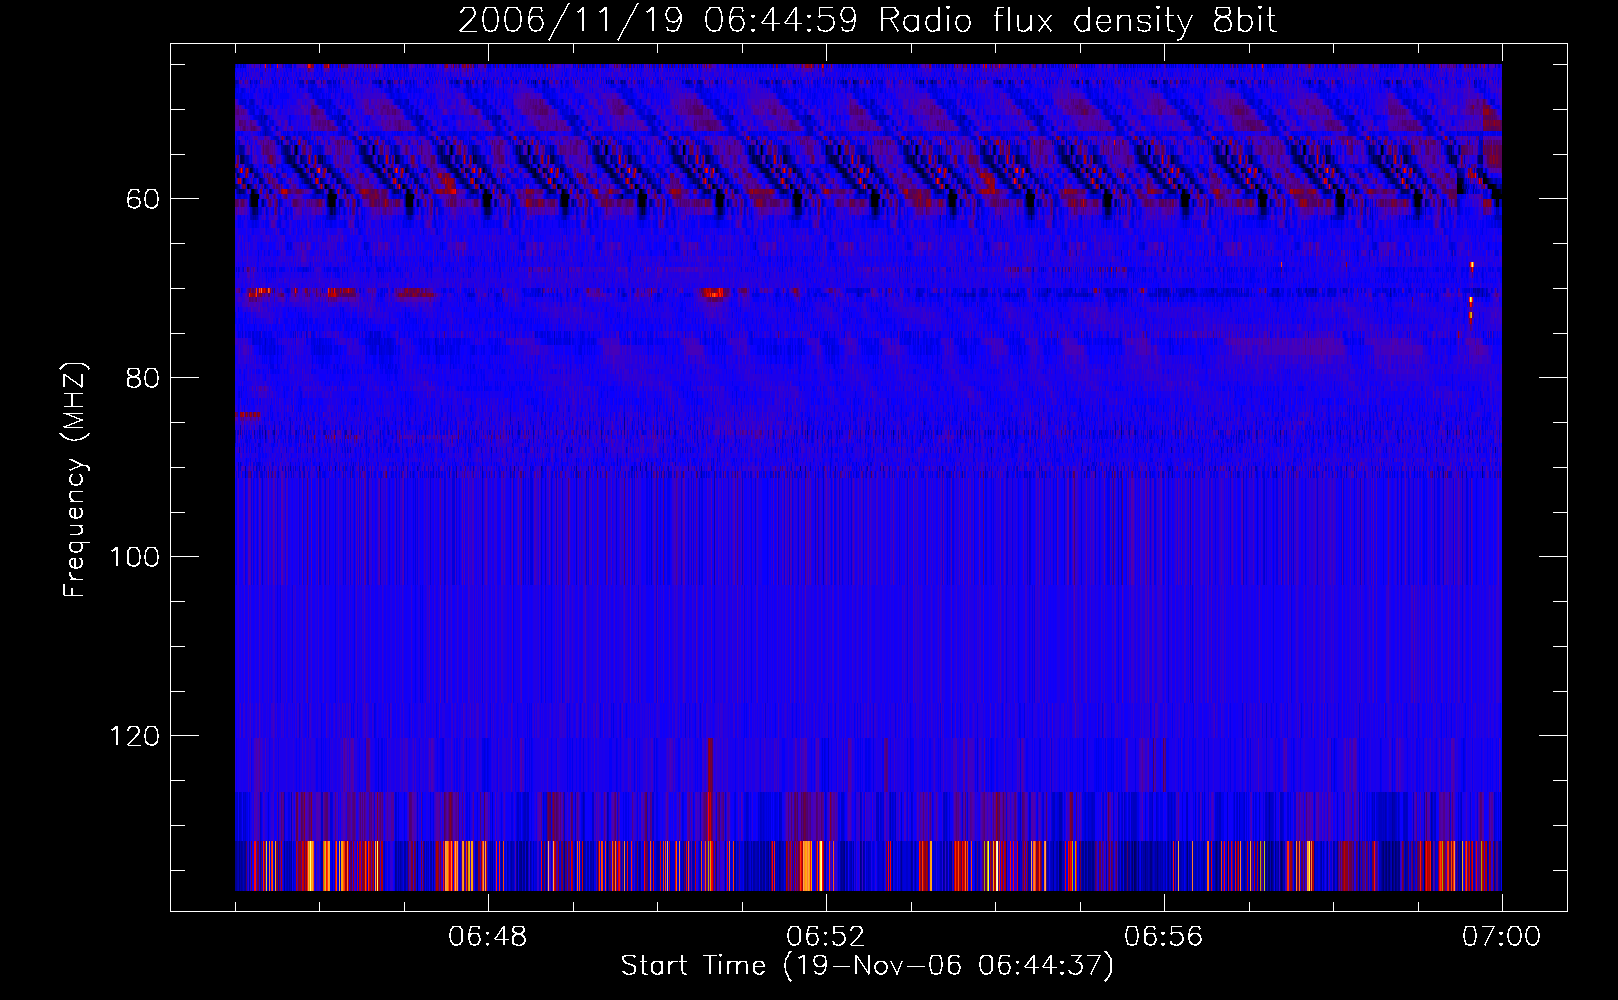This screenshot has width=1618, height=1000.
Task: Click the 06:48 time tick label
Action: coord(488,937)
